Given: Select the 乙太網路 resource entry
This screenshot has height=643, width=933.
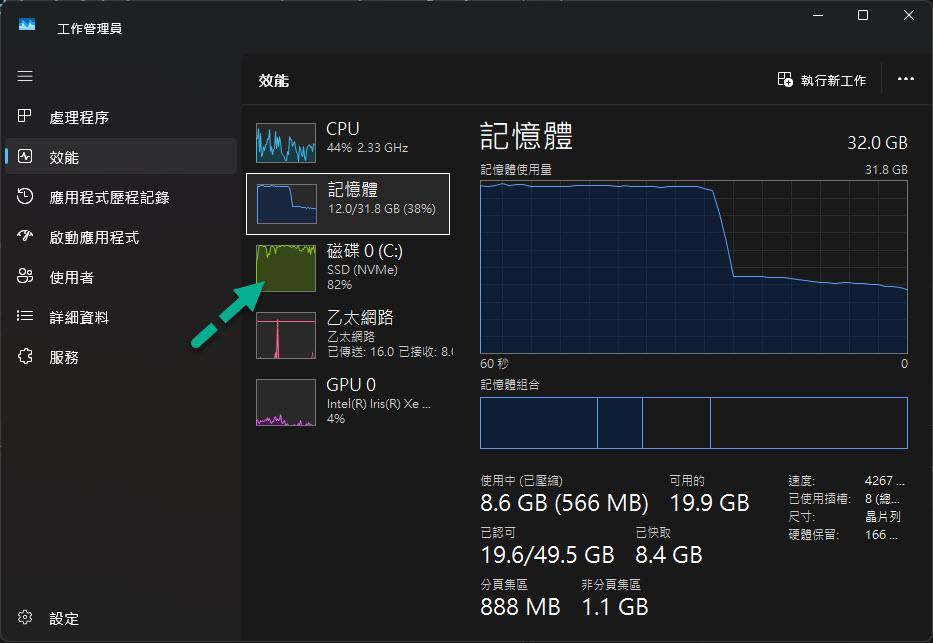Looking at the screenshot, I should point(348,334).
